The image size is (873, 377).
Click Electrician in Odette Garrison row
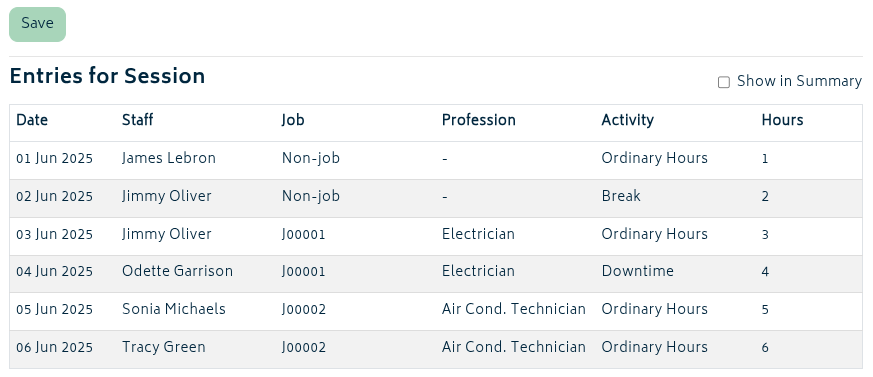tap(478, 272)
